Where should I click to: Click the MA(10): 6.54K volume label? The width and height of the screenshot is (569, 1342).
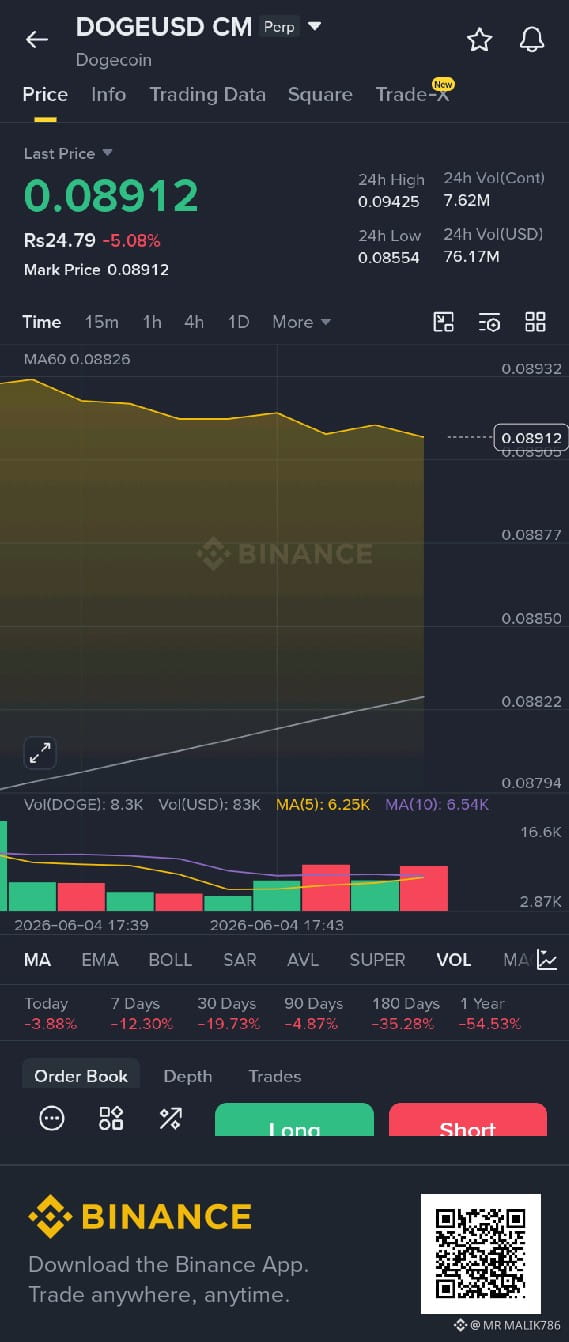point(437,804)
